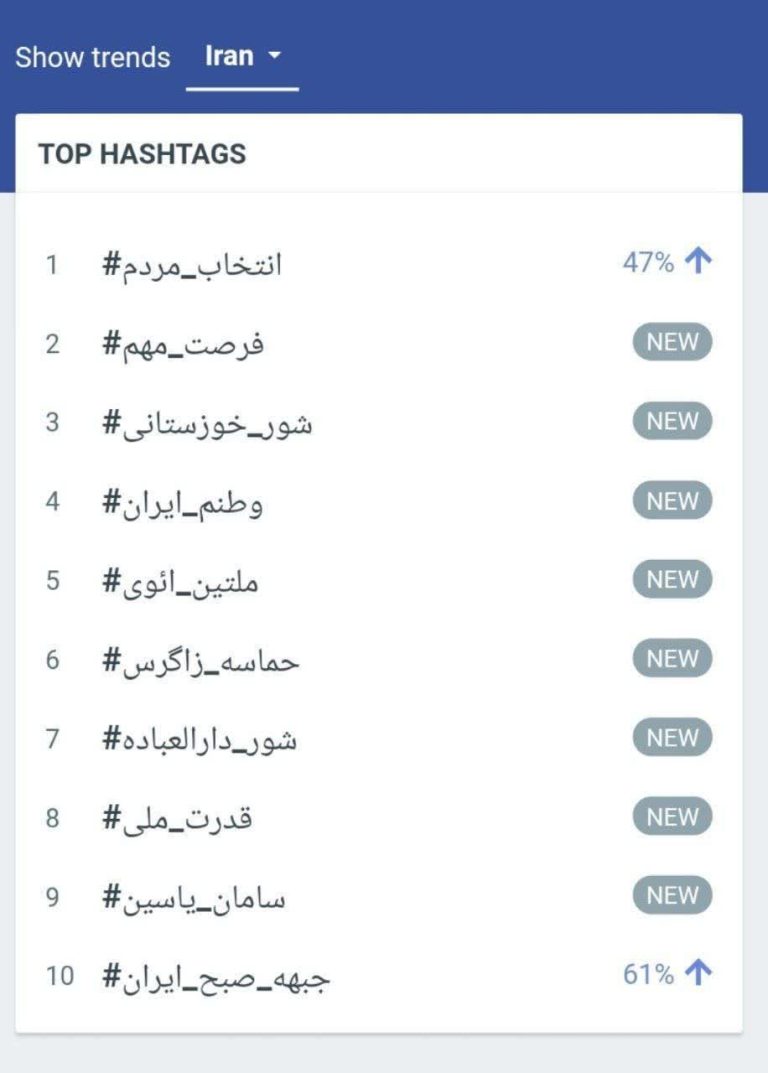Click the NEW badge on rank 2
The width and height of the screenshot is (768, 1073).
[x=672, y=343]
